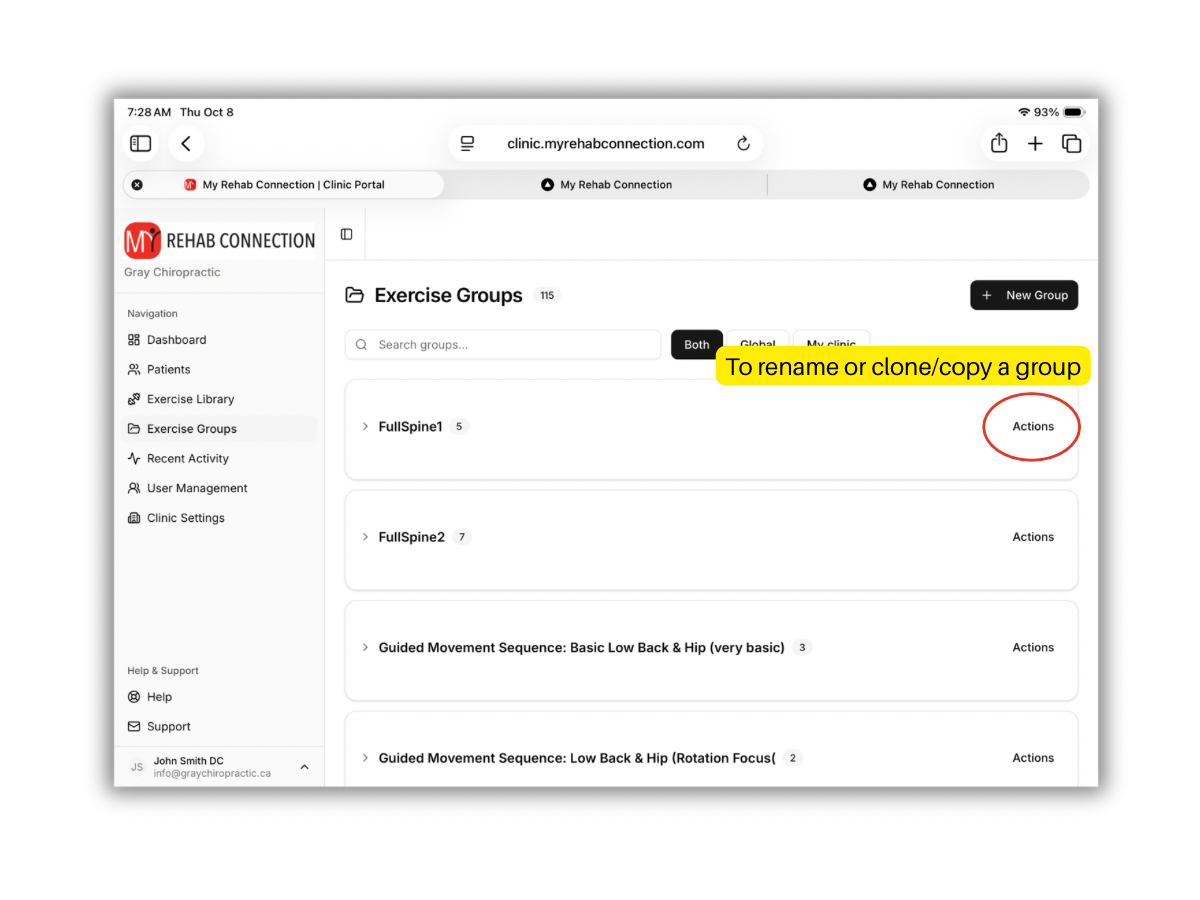This screenshot has width=1200, height=900.
Task: Select the Global filter
Action: [758, 344]
